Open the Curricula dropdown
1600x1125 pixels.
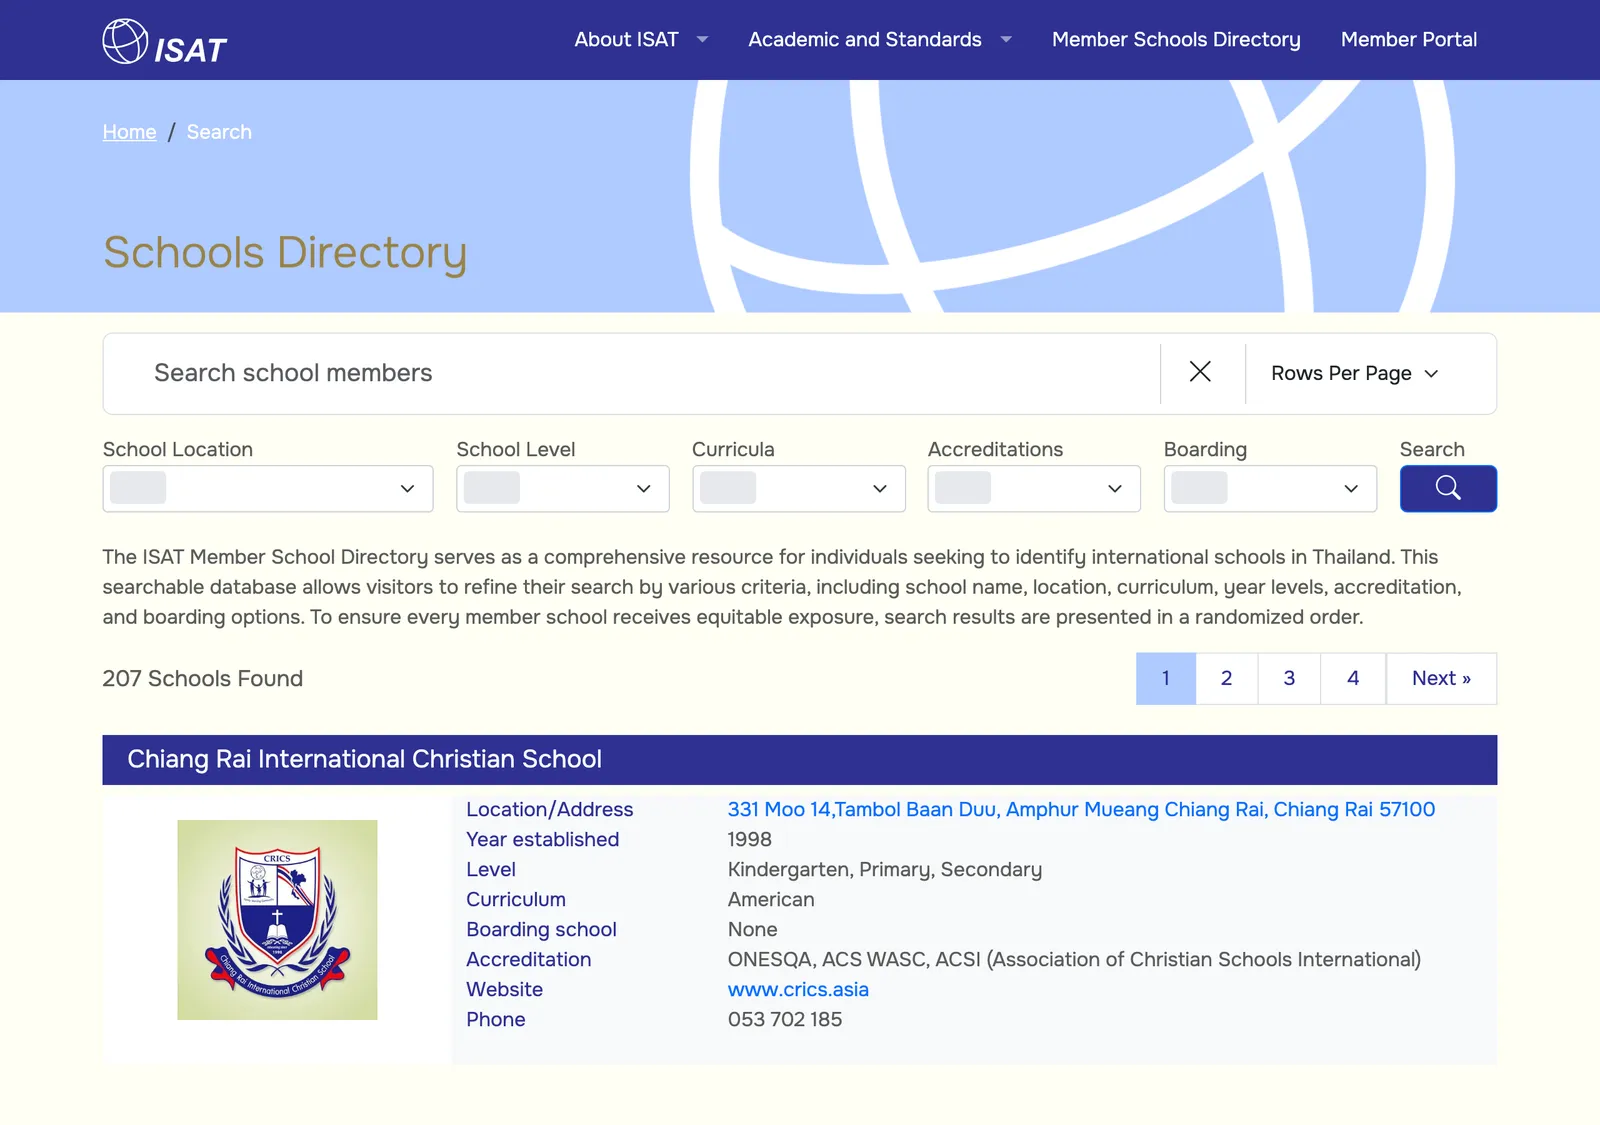coord(799,488)
